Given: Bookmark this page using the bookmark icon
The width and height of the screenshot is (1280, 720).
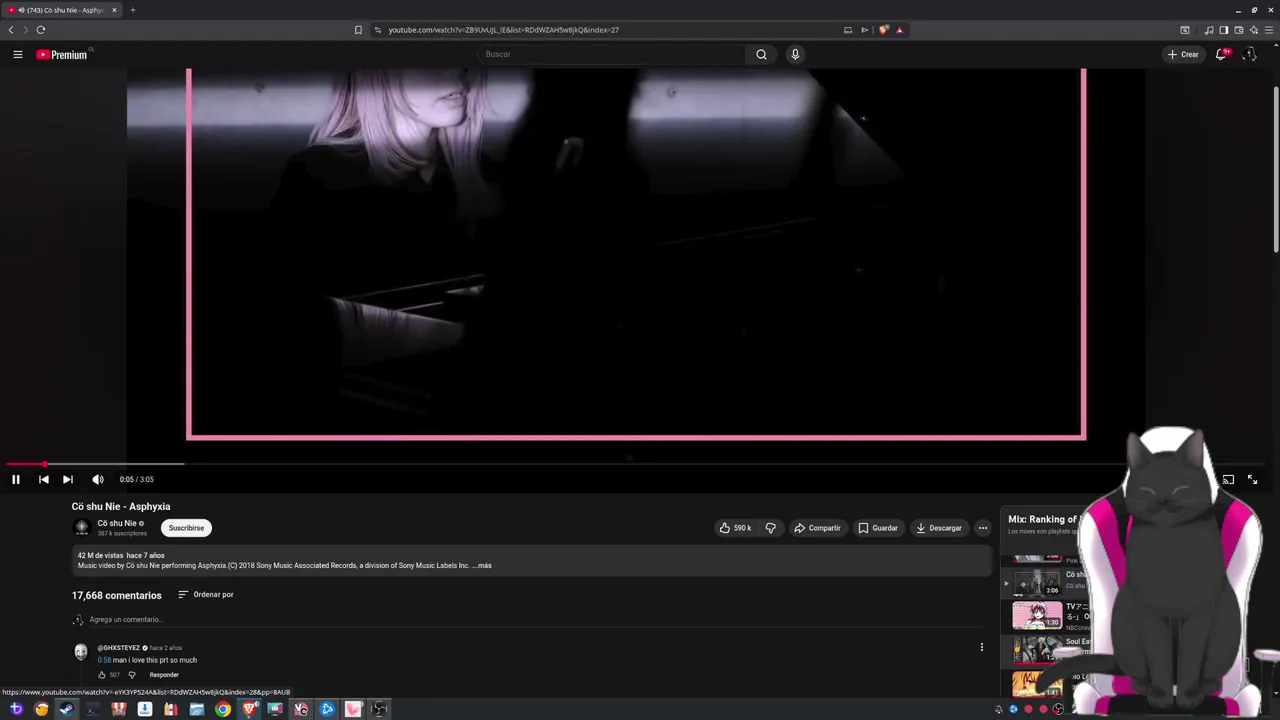Looking at the screenshot, I should coord(358,30).
